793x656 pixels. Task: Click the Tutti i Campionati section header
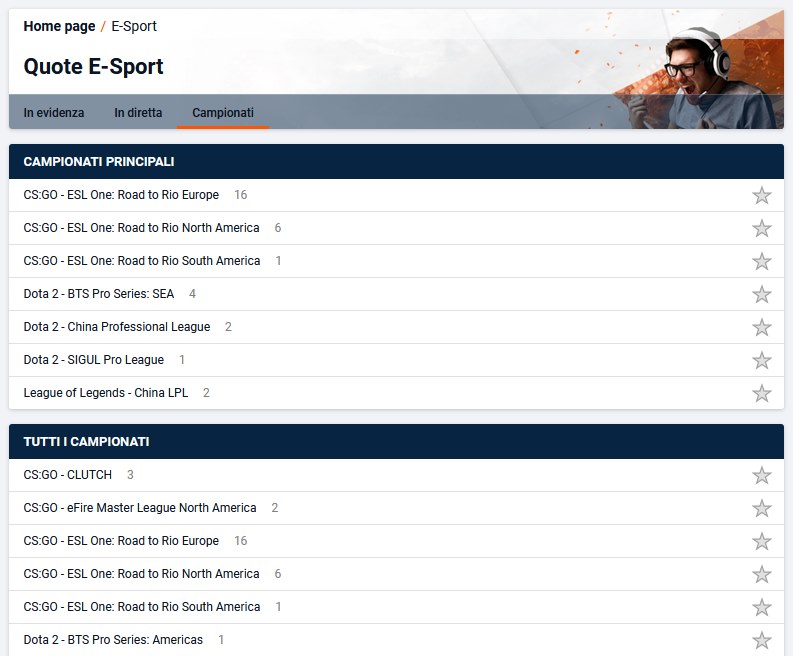pos(396,442)
